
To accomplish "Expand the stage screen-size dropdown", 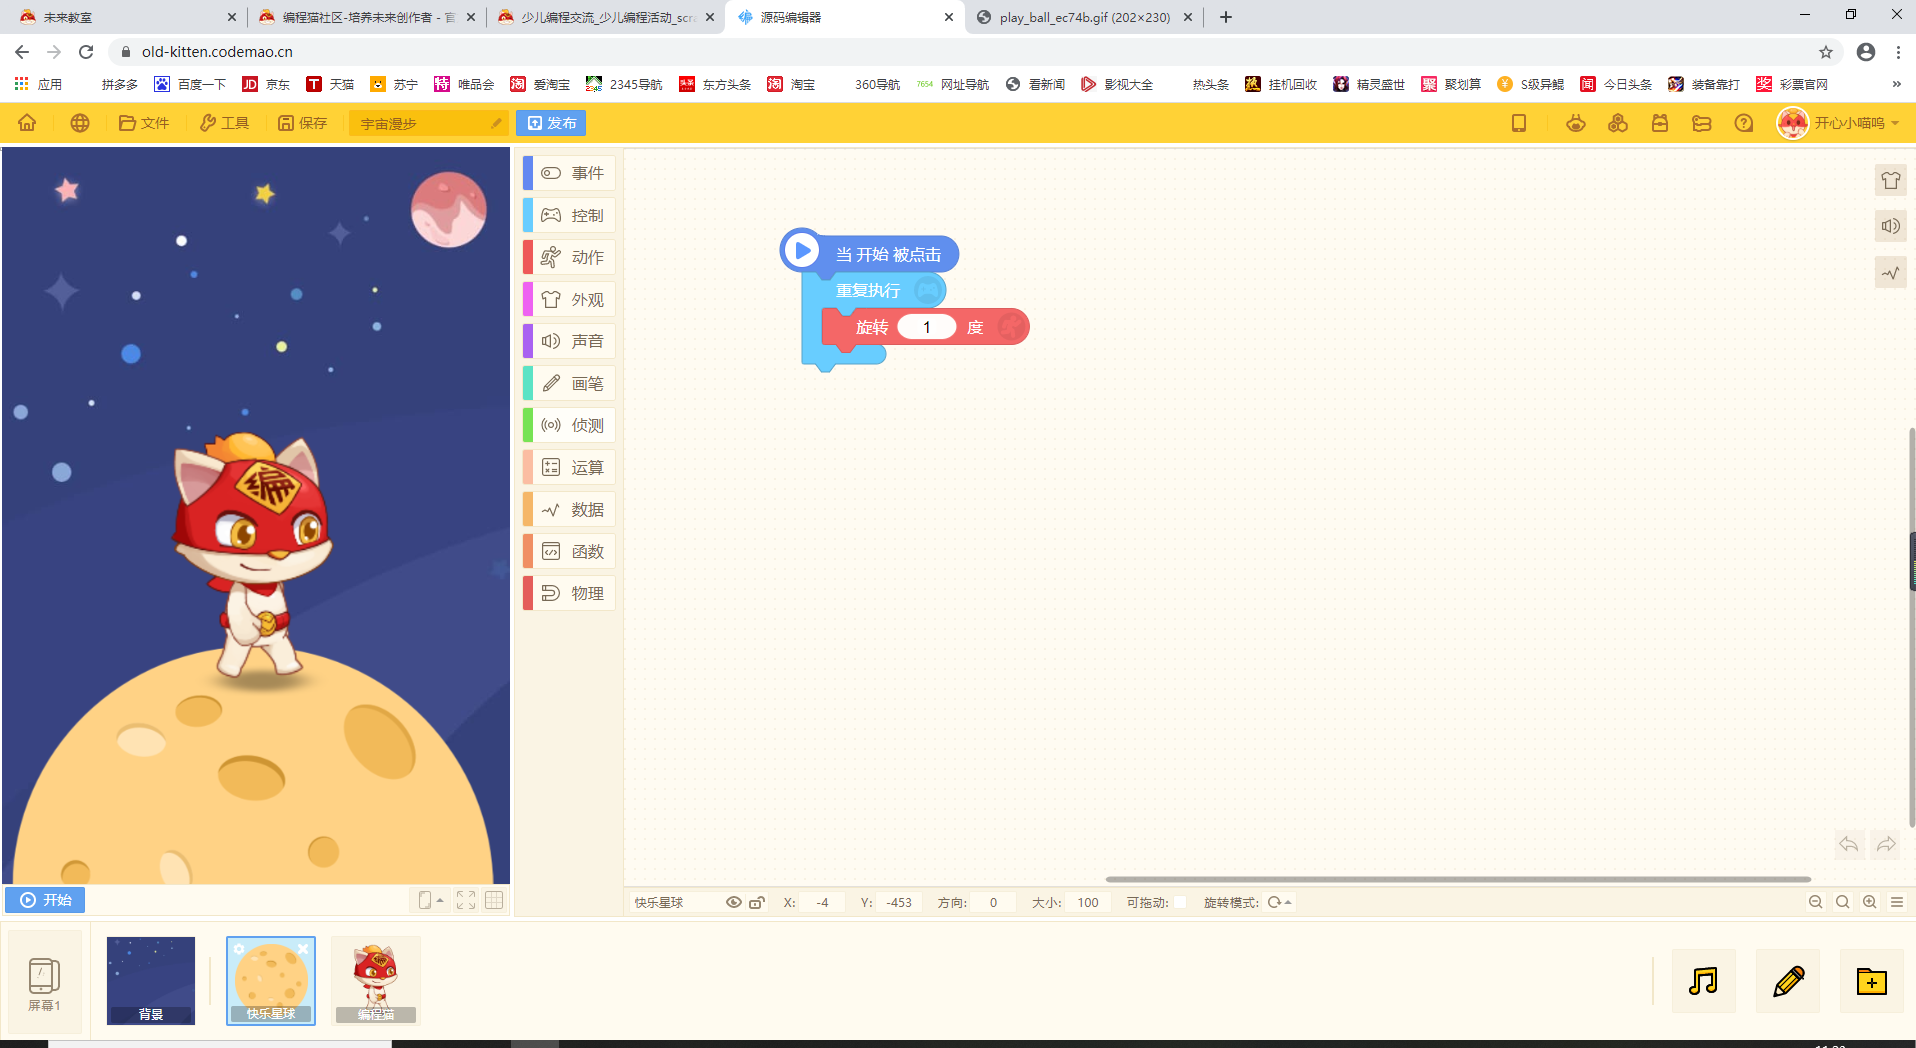I will pos(431,900).
